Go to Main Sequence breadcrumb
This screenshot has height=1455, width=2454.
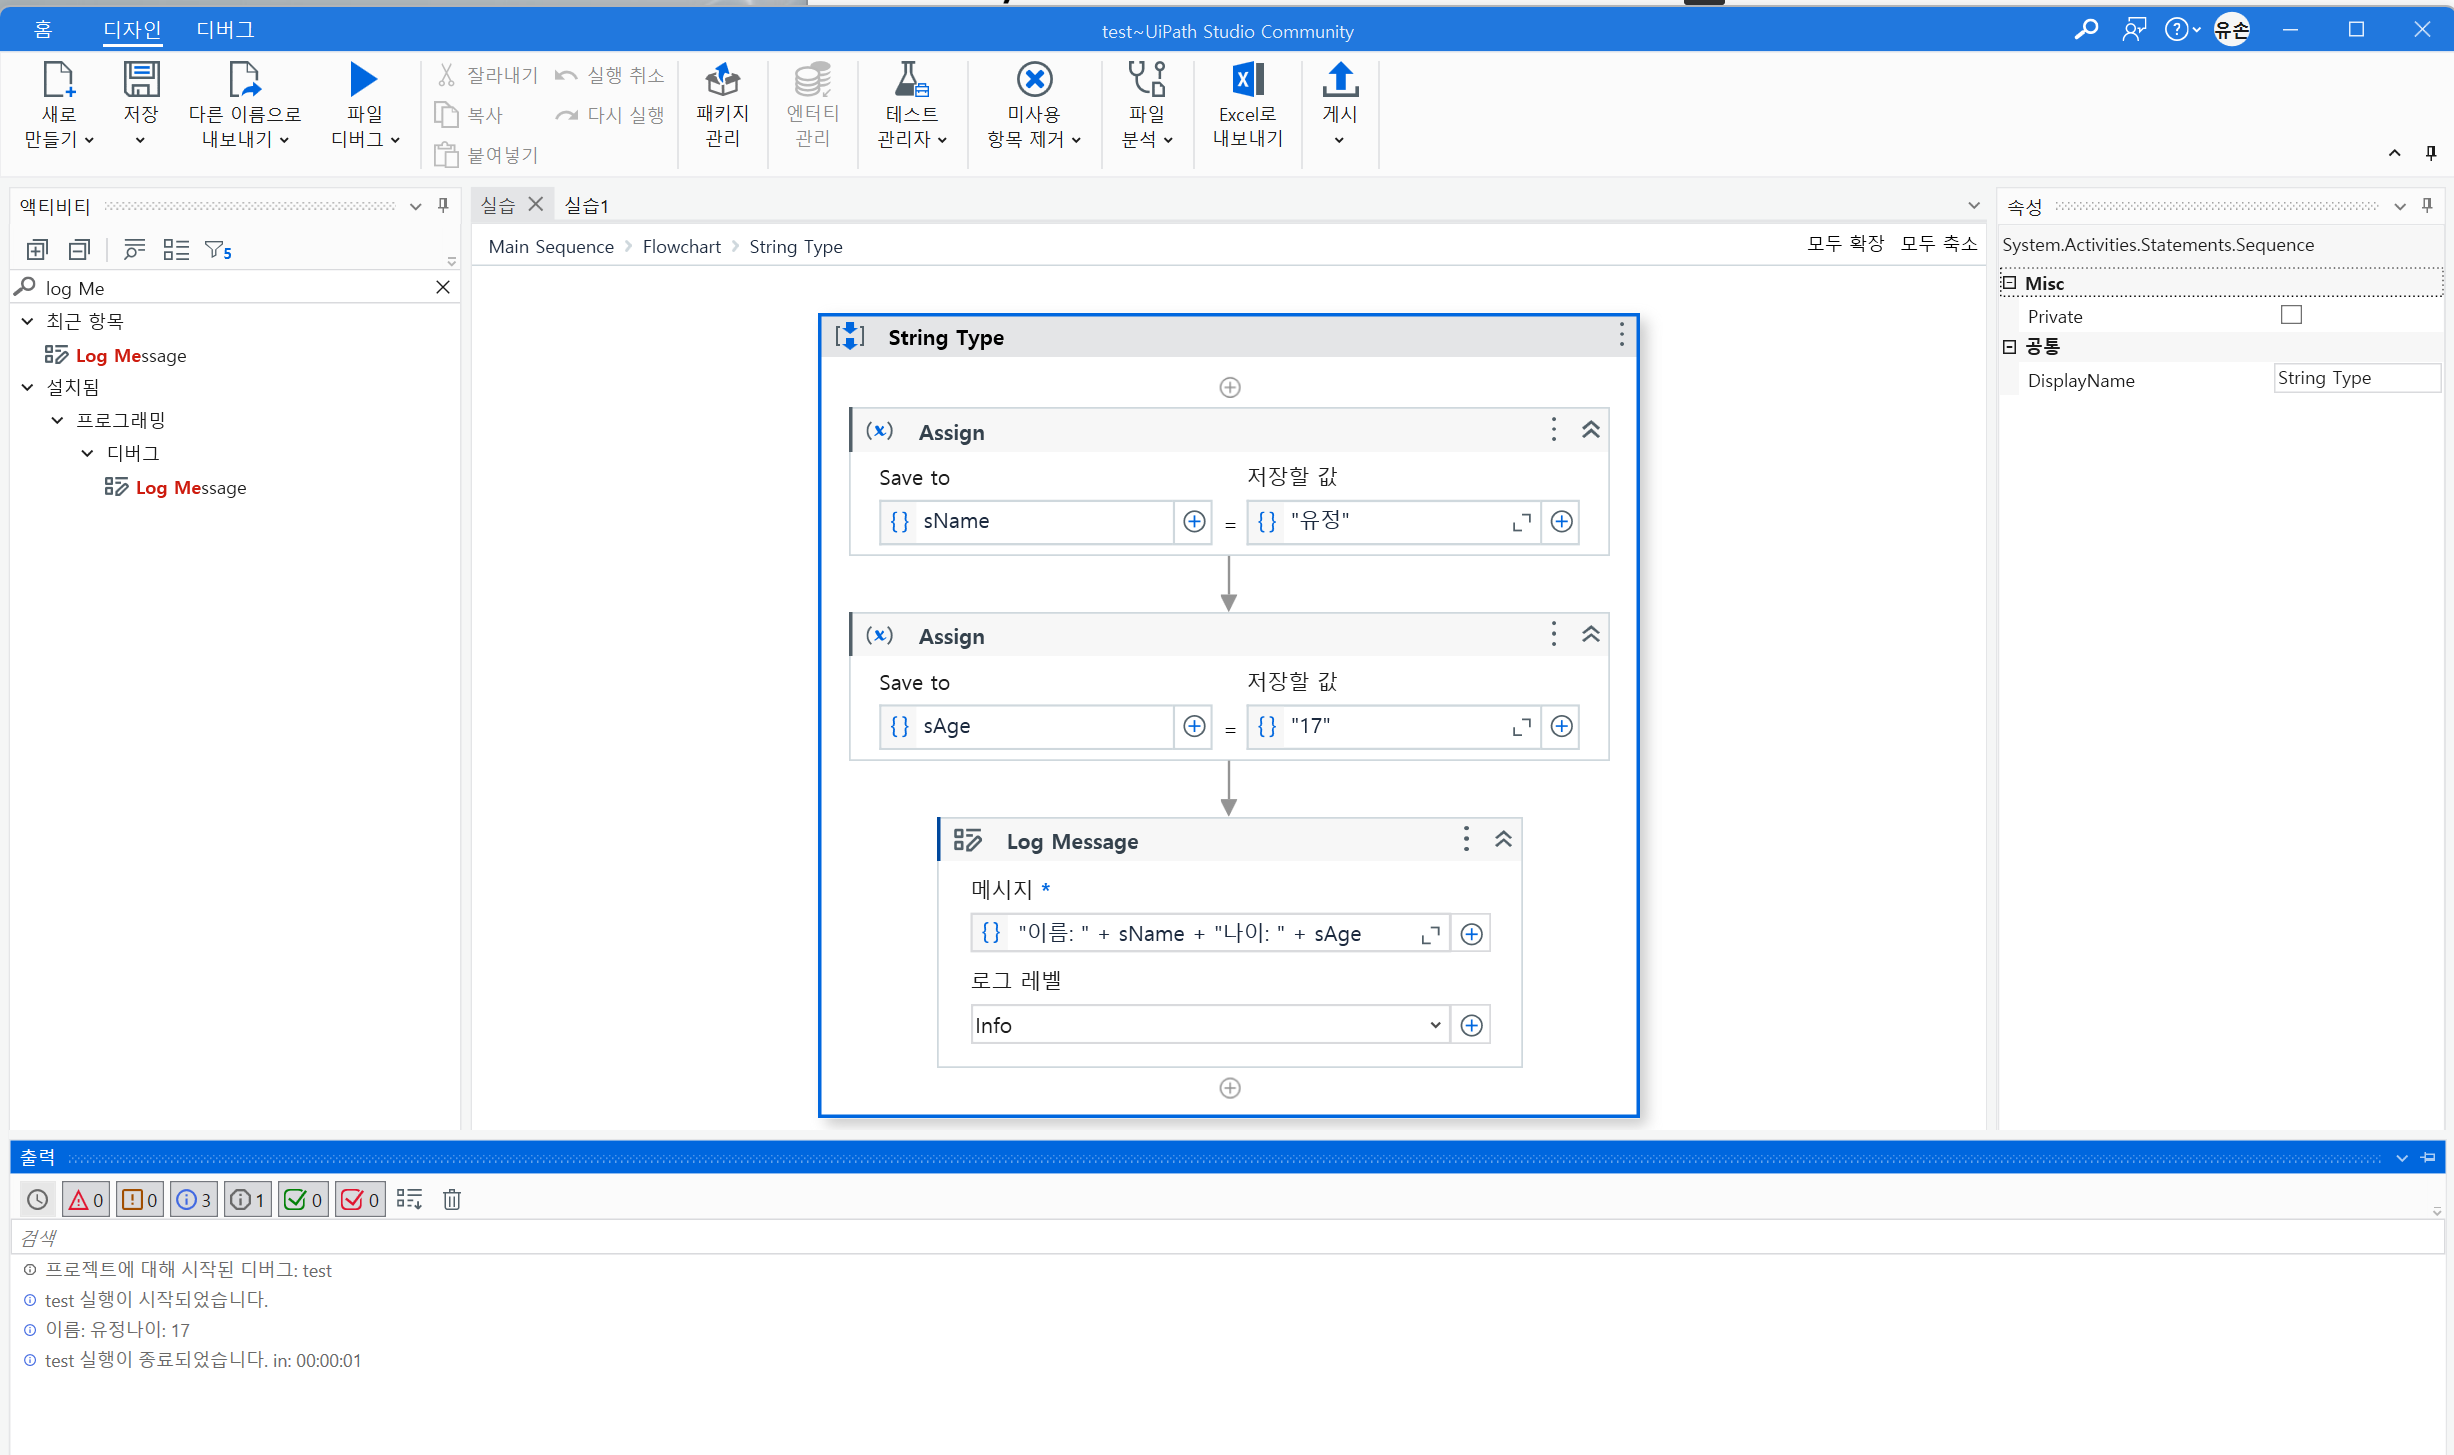(551, 246)
